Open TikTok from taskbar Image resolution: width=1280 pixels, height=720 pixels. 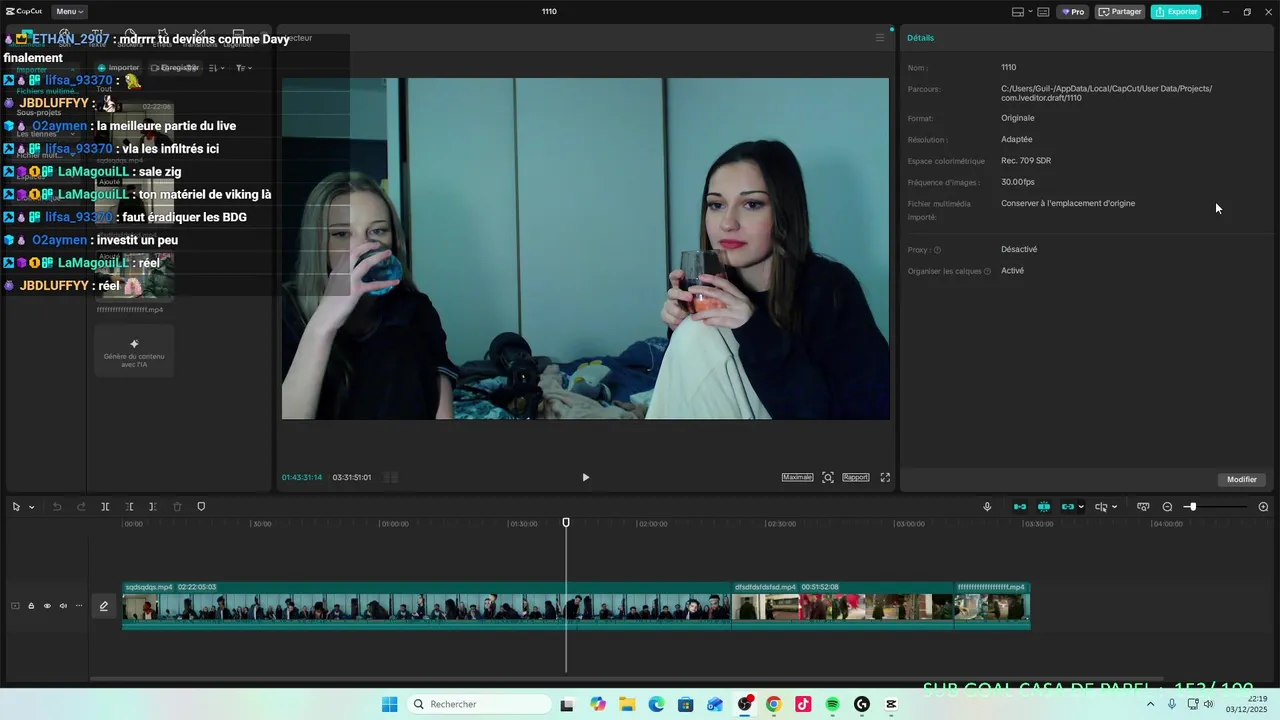click(x=803, y=704)
